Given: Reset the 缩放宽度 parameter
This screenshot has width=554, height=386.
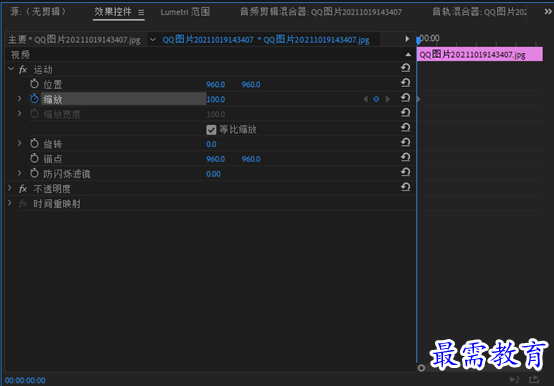Looking at the screenshot, I should [x=406, y=113].
